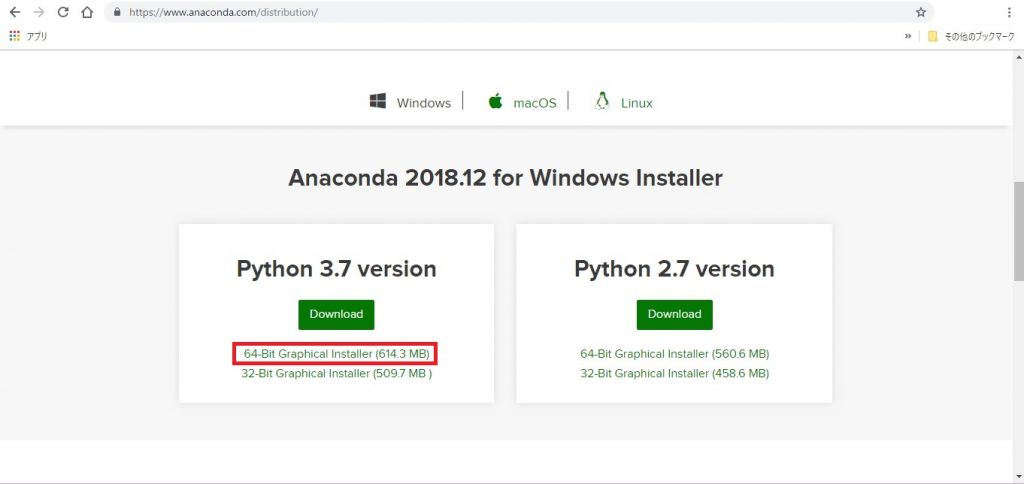This screenshot has height=484, width=1024.
Task: Reload the page with the refresh icon
Action: [63, 12]
